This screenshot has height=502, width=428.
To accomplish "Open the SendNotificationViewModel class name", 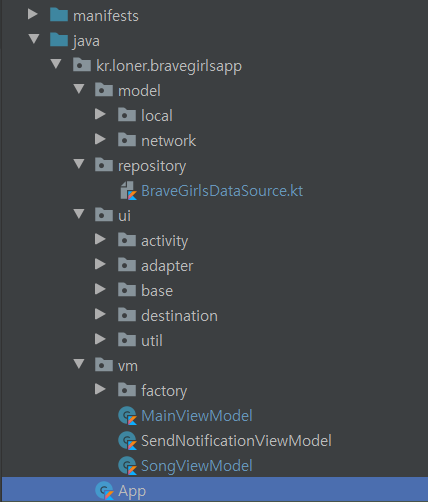I will click(x=236, y=441).
